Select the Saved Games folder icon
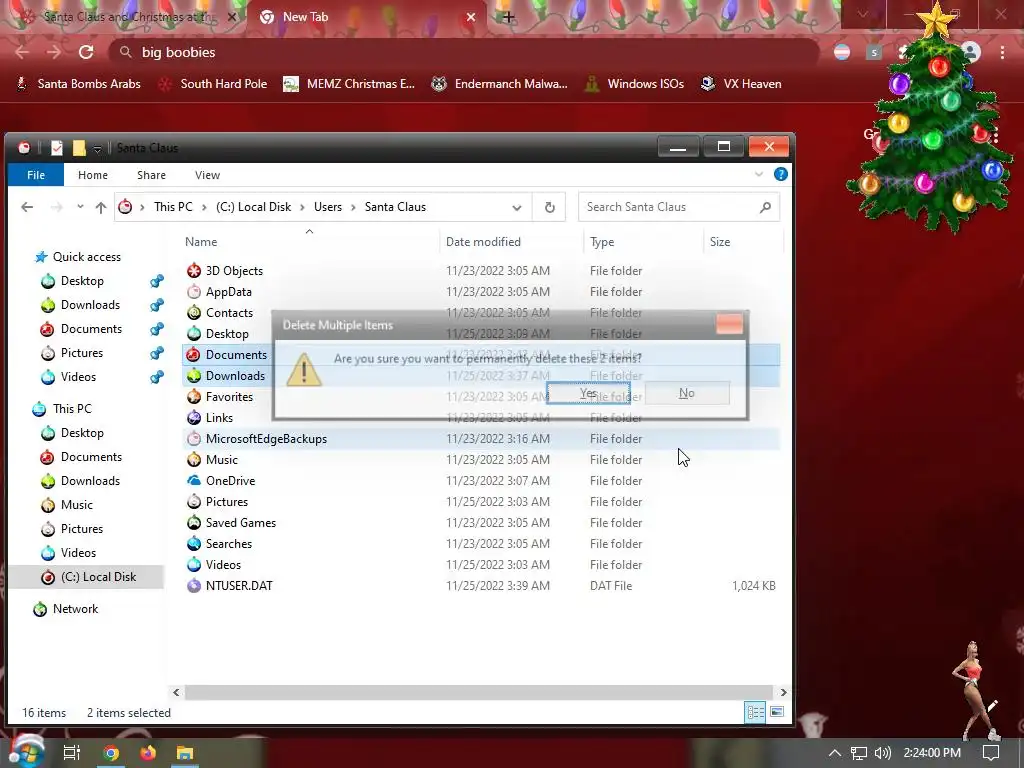The height and width of the screenshot is (768, 1024). [194, 523]
